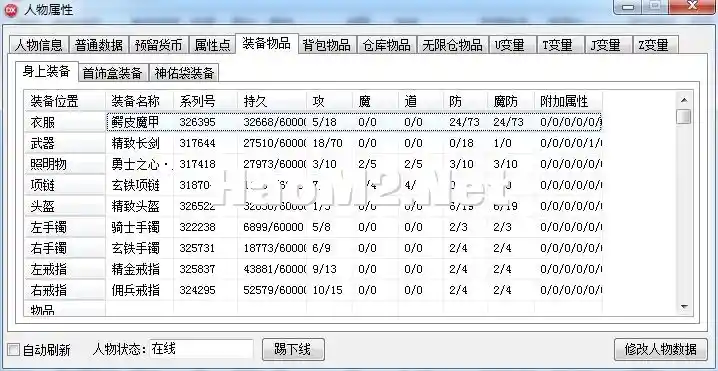Switch to the 背包物品 tab
This screenshot has height=371, width=718.
326,45
